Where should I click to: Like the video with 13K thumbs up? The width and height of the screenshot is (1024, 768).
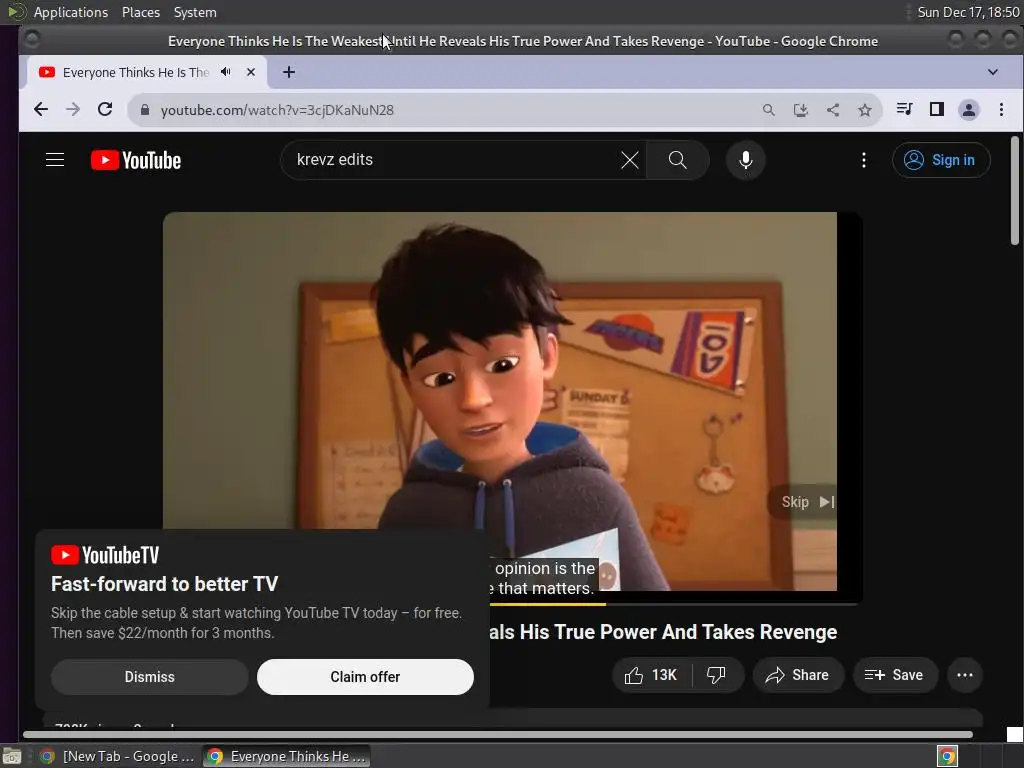(651, 675)
